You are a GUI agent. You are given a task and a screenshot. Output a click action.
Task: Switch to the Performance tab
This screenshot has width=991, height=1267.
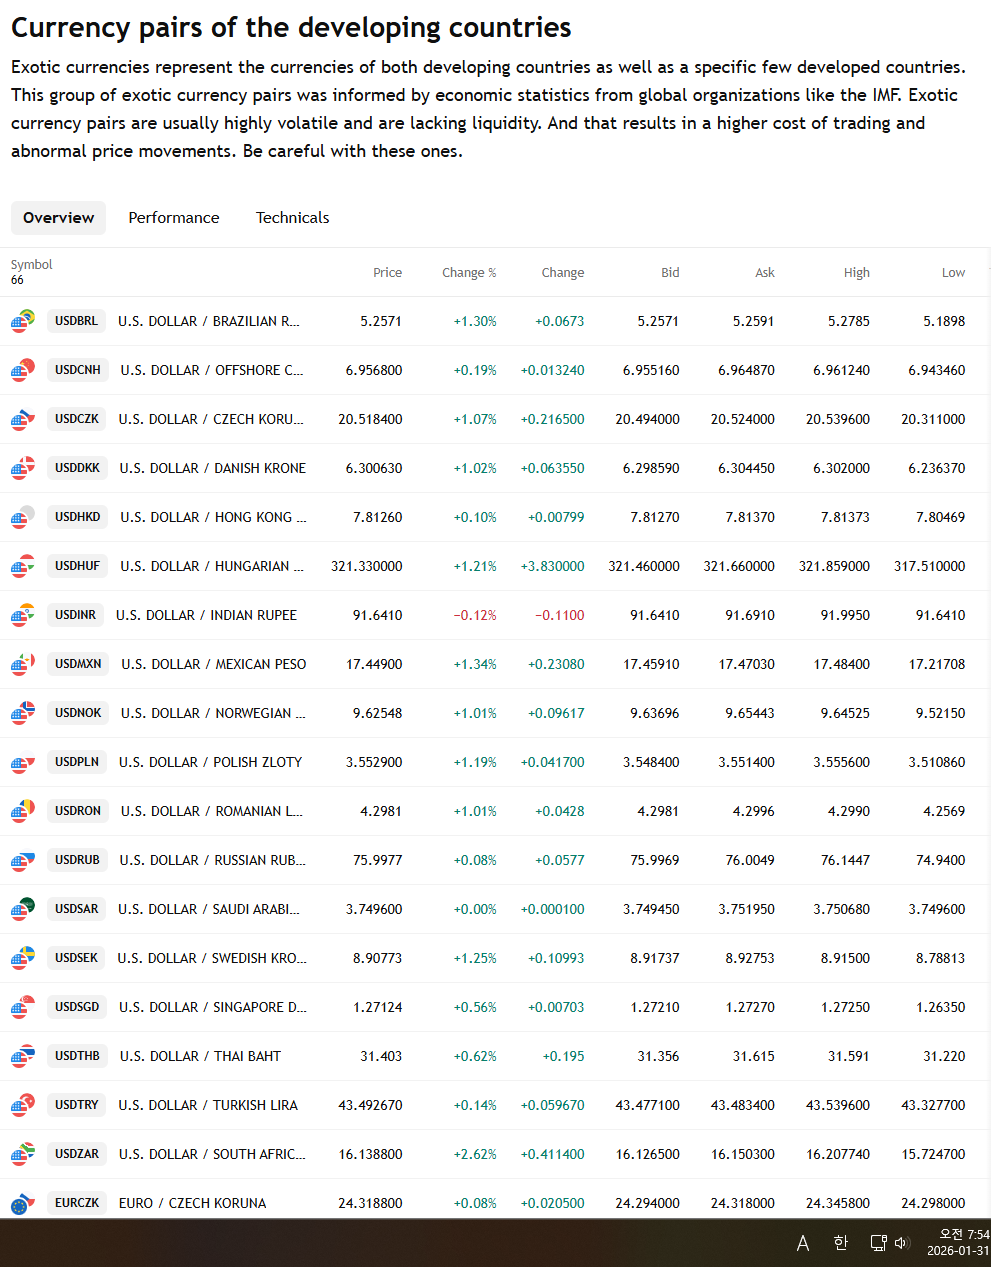click(x=174, y=218)
